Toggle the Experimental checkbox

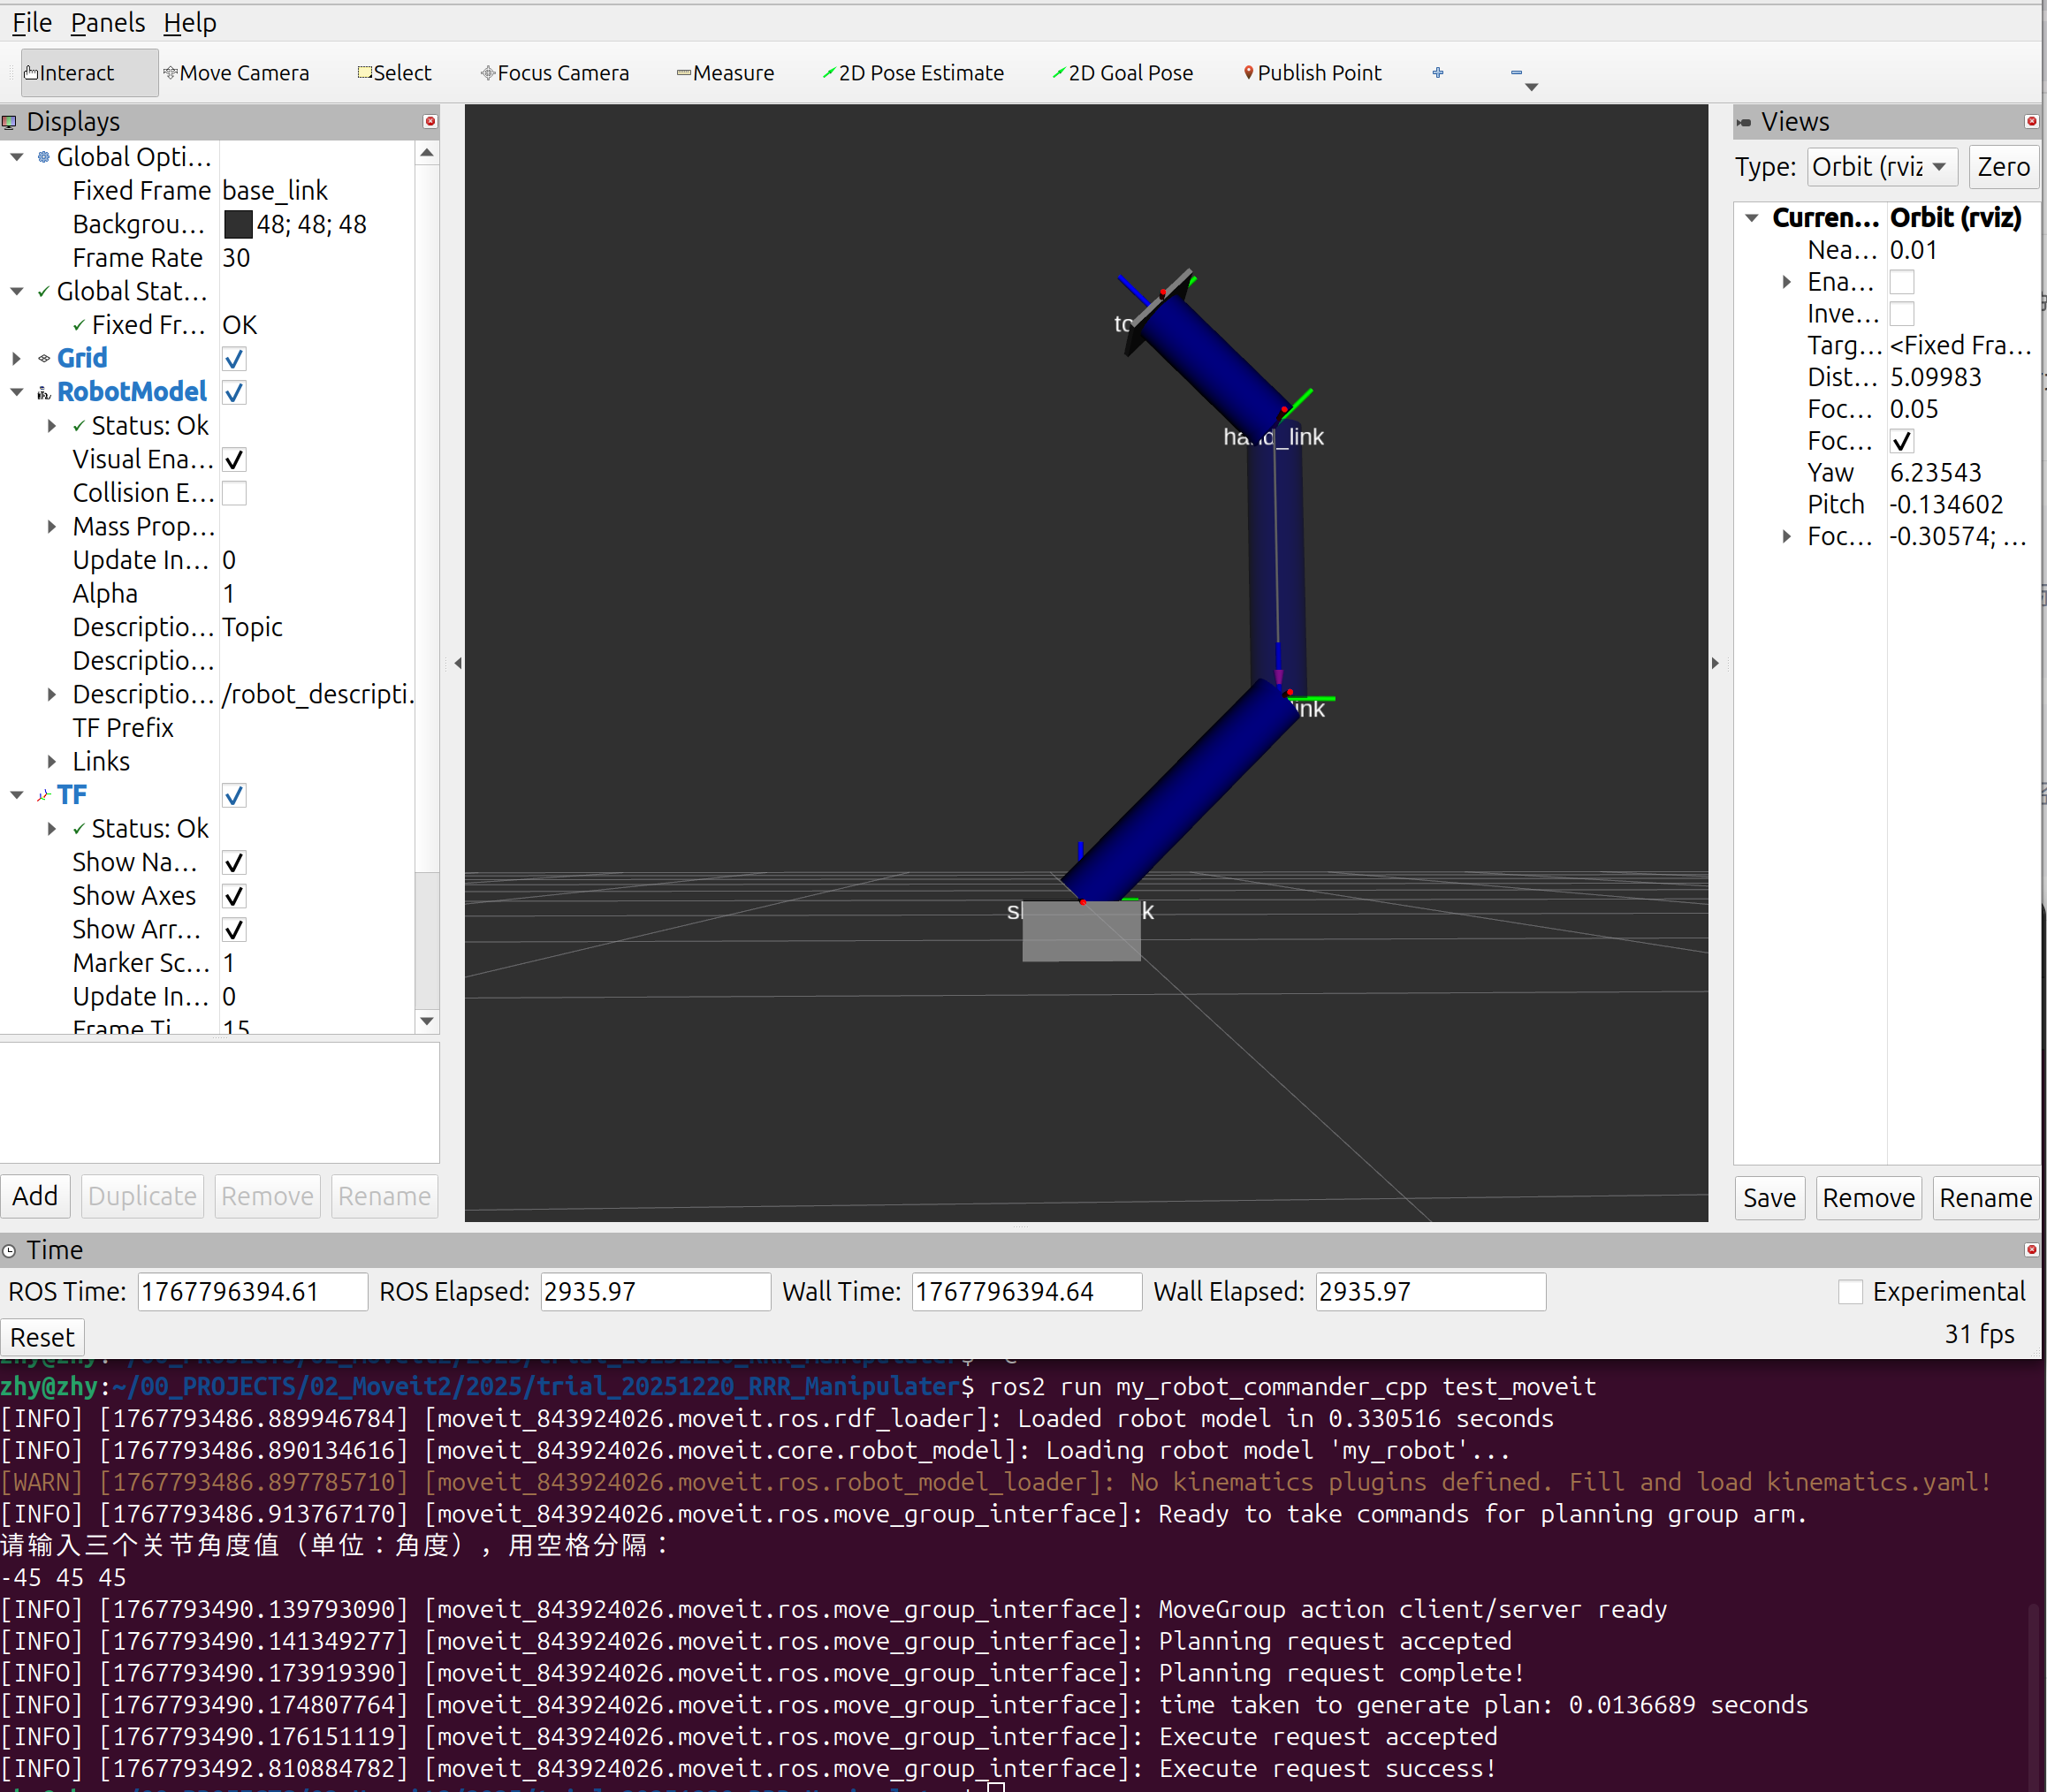[x=1850, y=1291]
